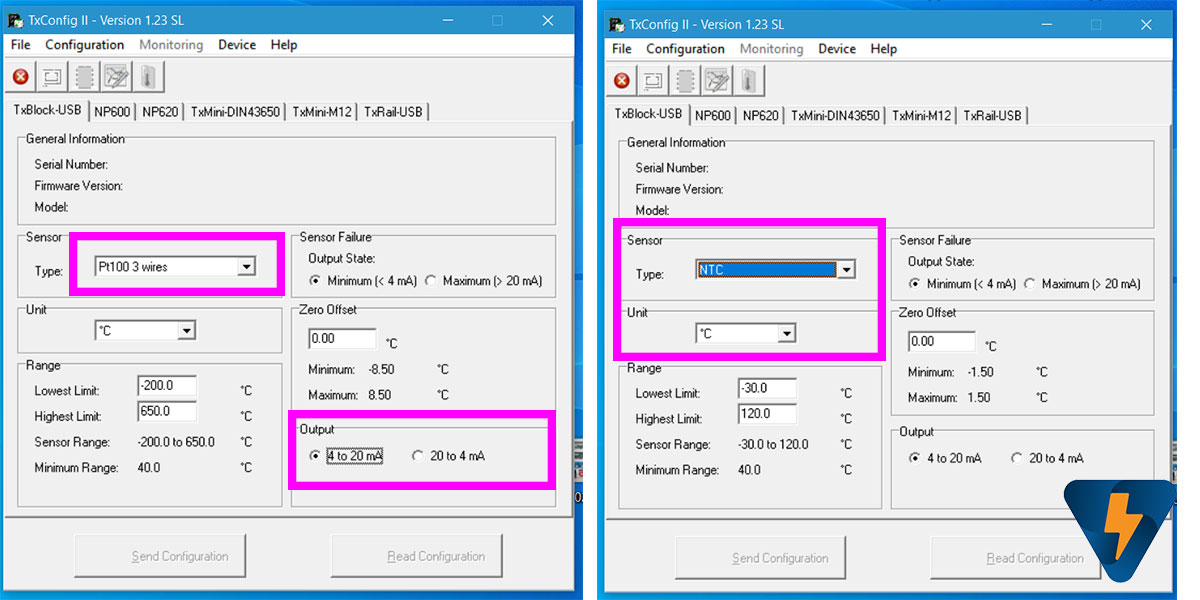Image resolution: width=1200 pixels, height=600 pixels.
Task: Click the red X toolbar icon in left window
Action: [21, 77]
